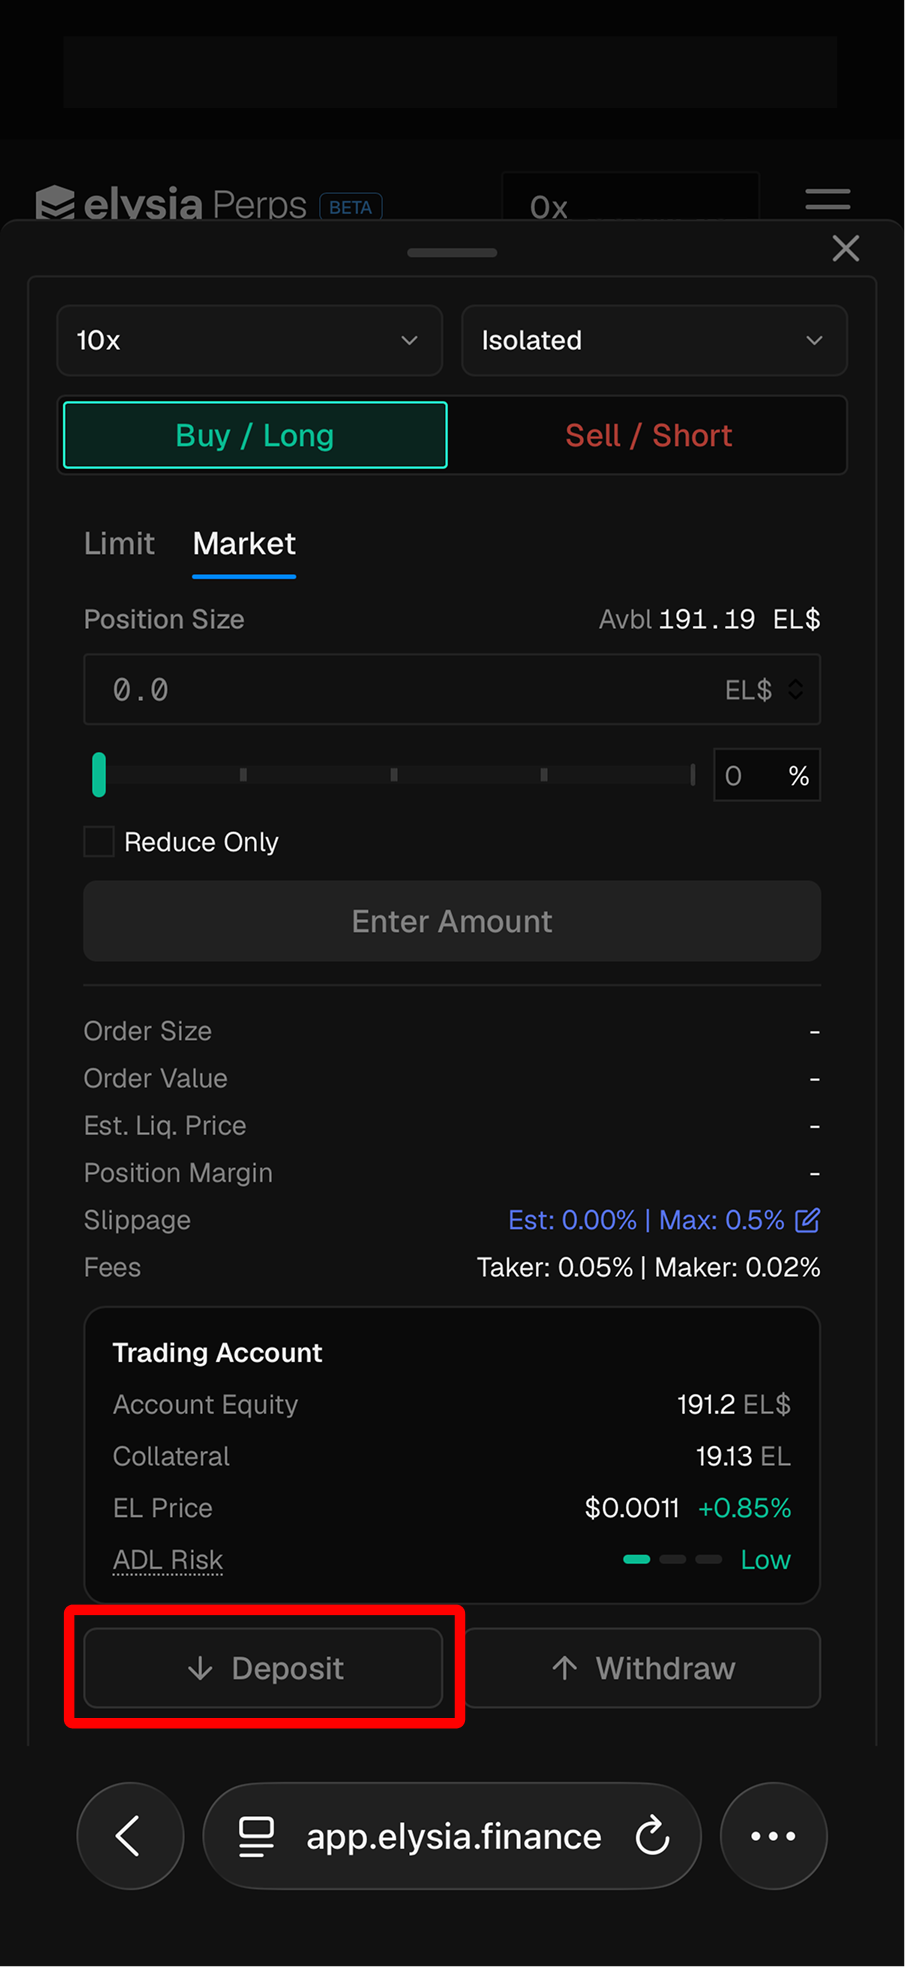
Task: Click the Order Value label
Action: tap(156, 1078)
